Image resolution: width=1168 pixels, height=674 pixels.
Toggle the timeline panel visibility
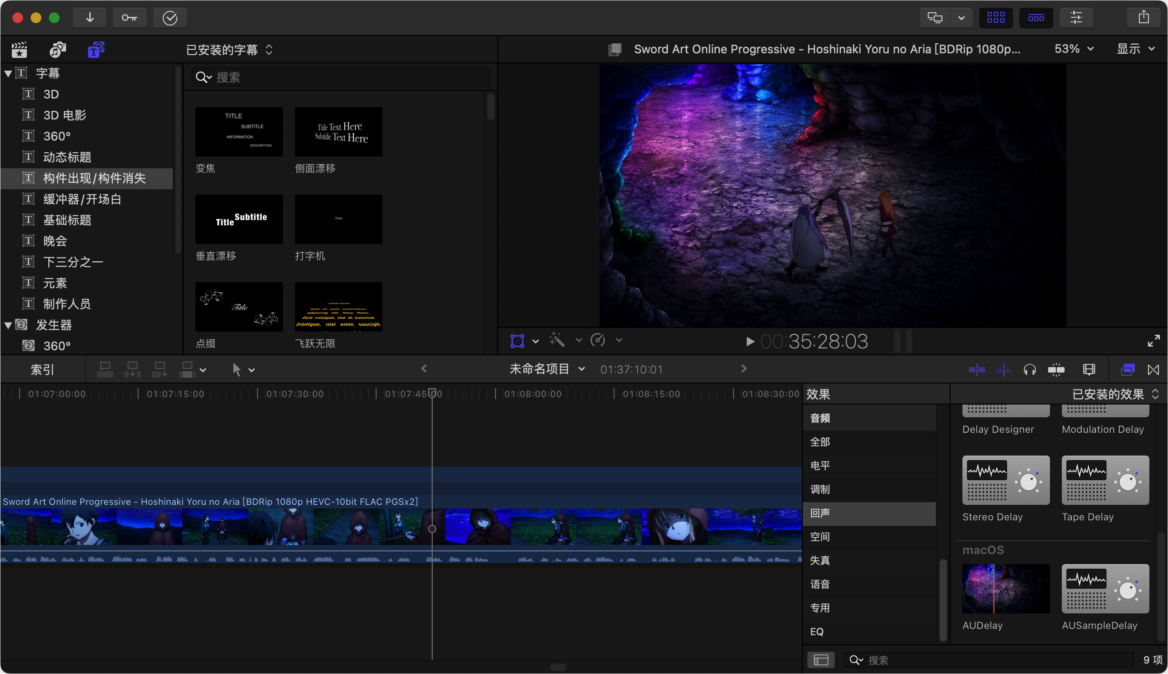coord(1036,17)
